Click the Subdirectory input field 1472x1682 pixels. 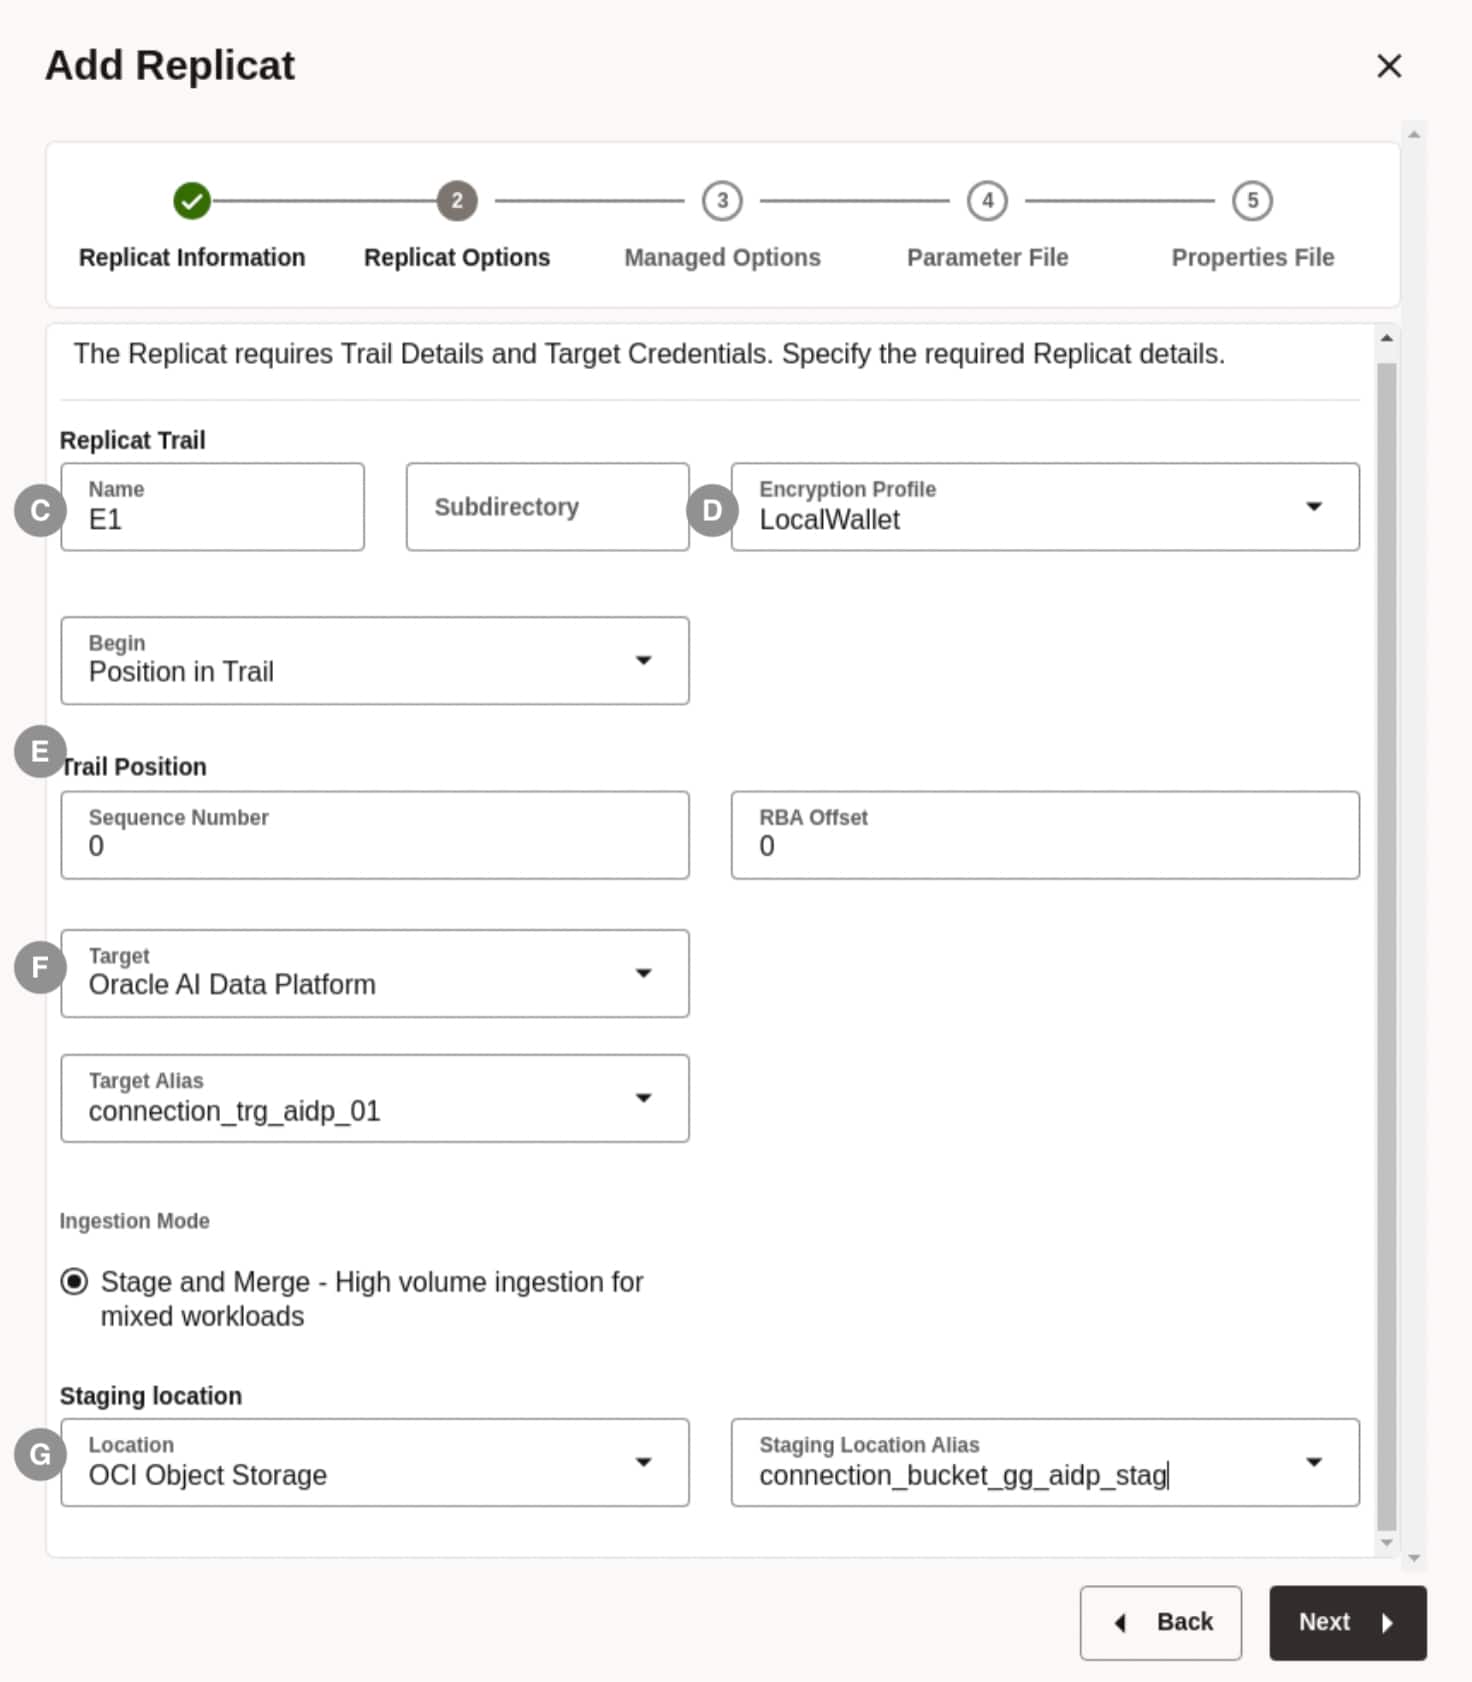[x=547, y=507]
